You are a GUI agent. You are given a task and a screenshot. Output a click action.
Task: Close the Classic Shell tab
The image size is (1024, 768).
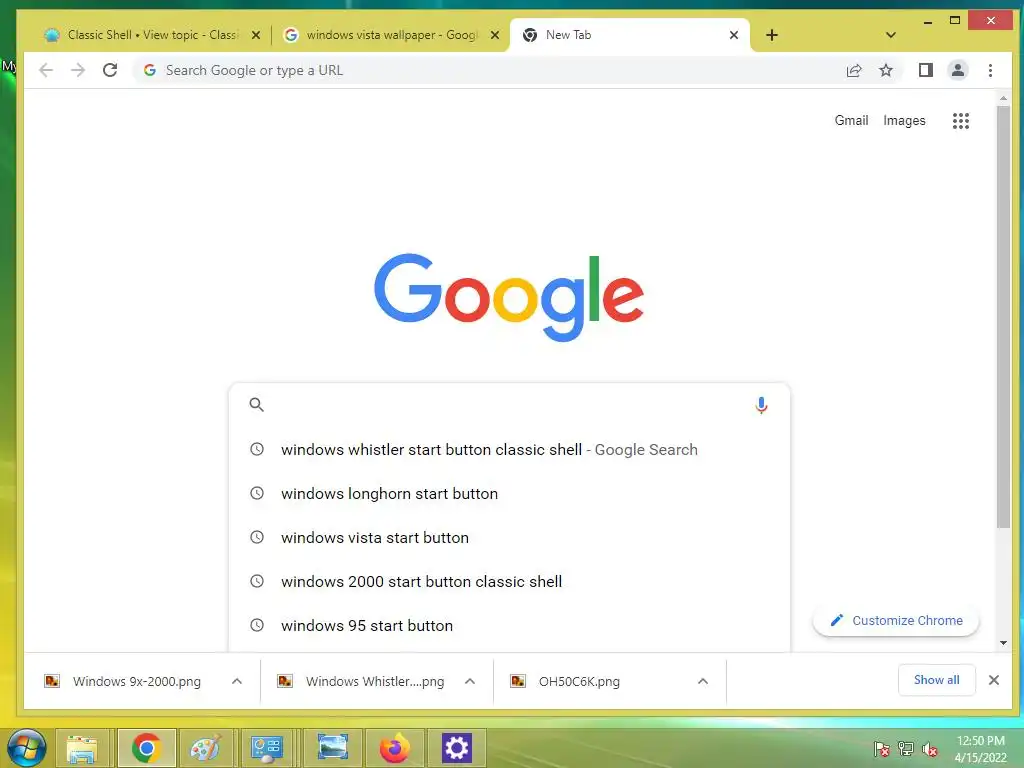click(256, 35)
